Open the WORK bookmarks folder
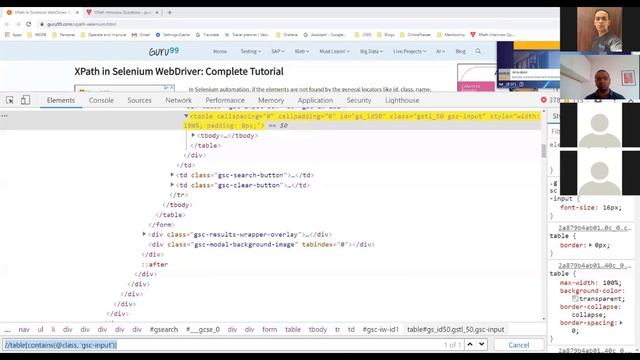 coord(37,35)
